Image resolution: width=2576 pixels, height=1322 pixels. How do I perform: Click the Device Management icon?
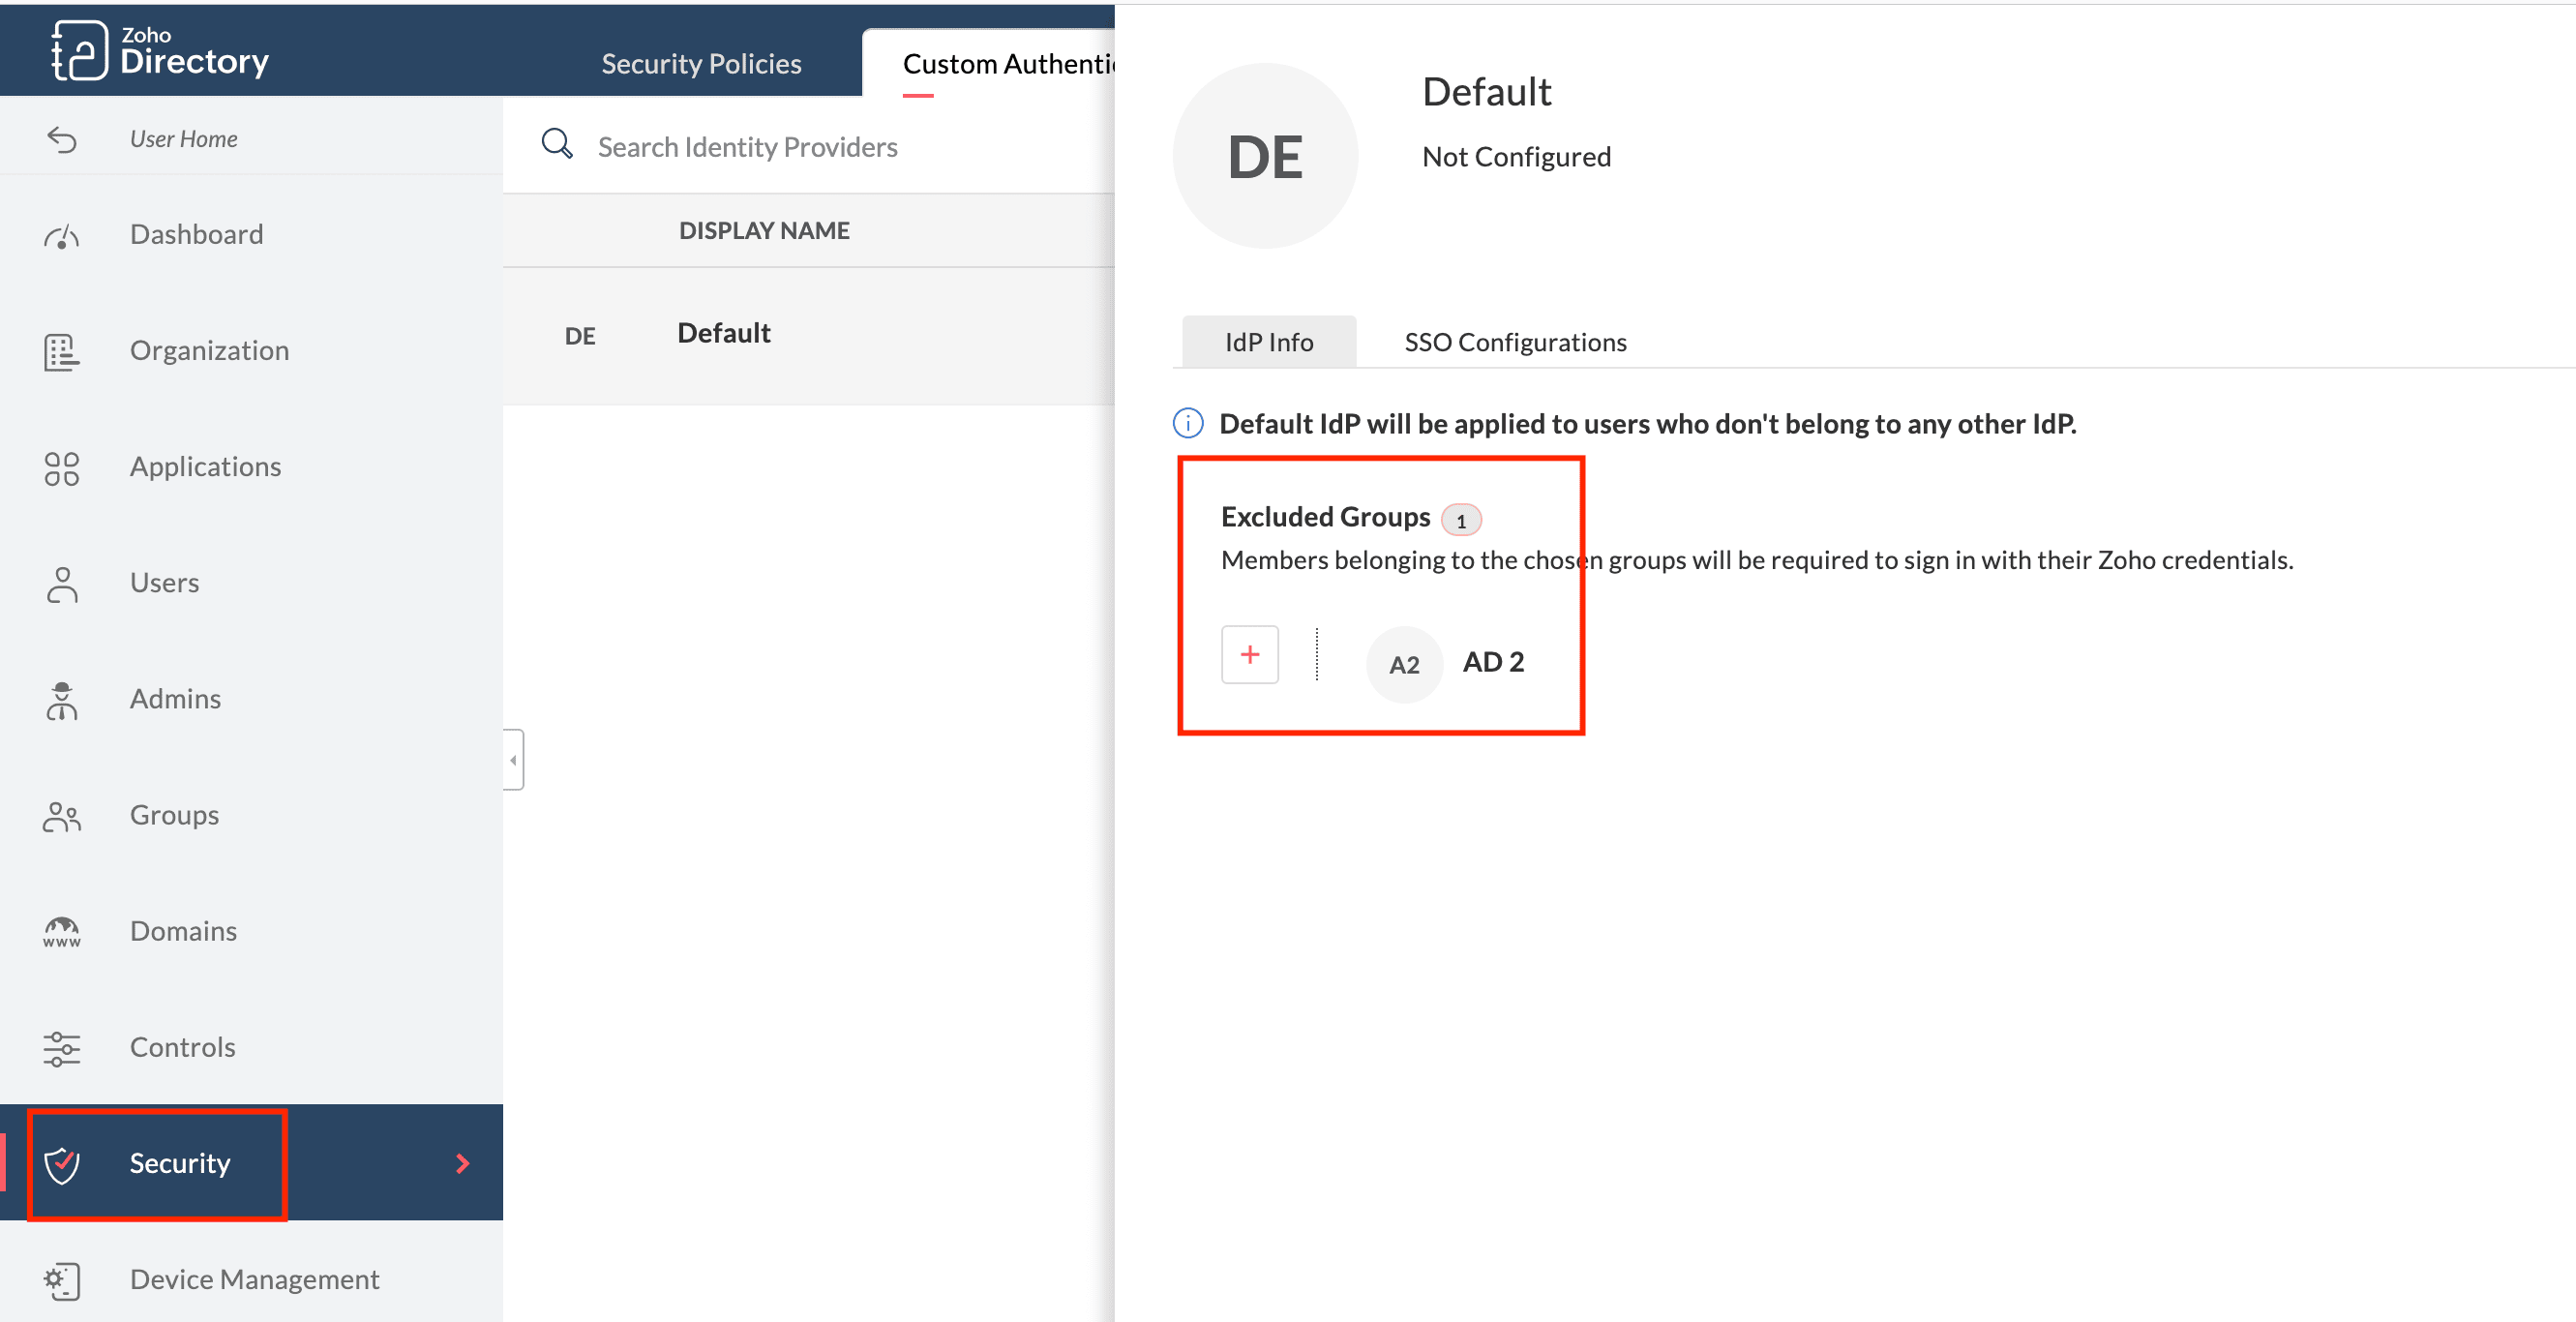(x=61, y=1280)
